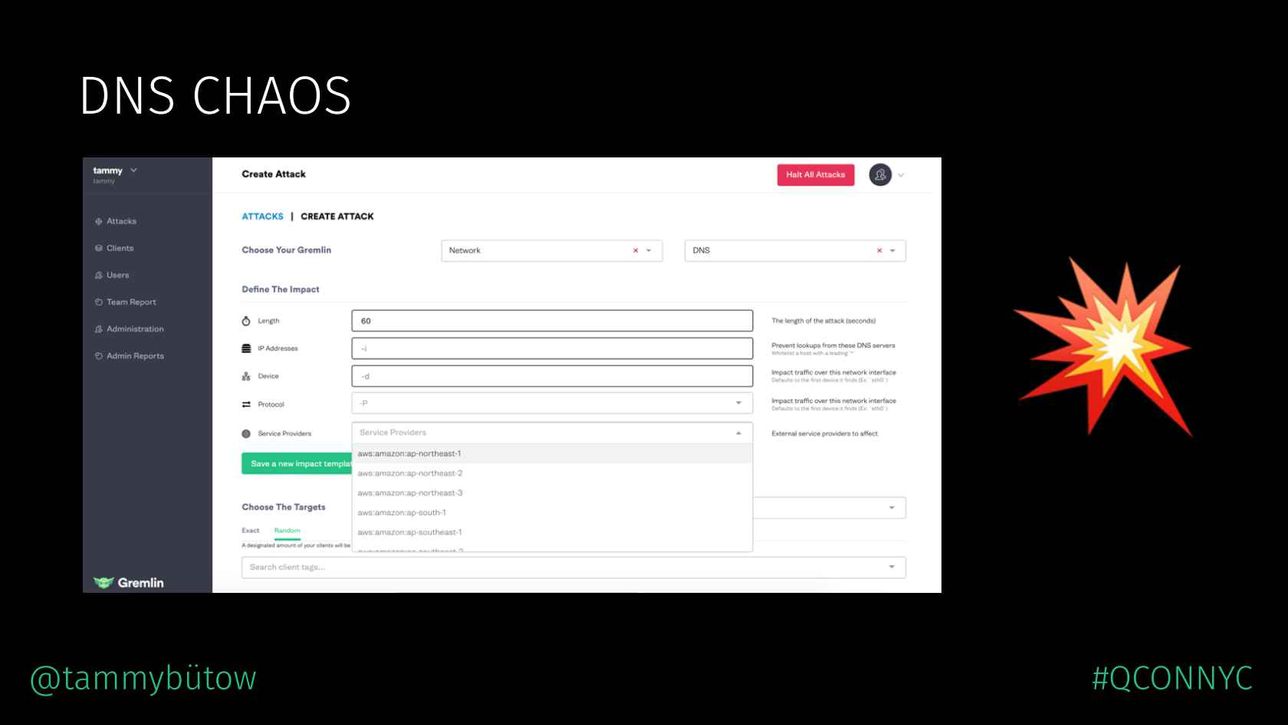Select aws:amazon:ap-northeast-3 option
Viewport: 1288px width, 725px height.
coord(552,493)
